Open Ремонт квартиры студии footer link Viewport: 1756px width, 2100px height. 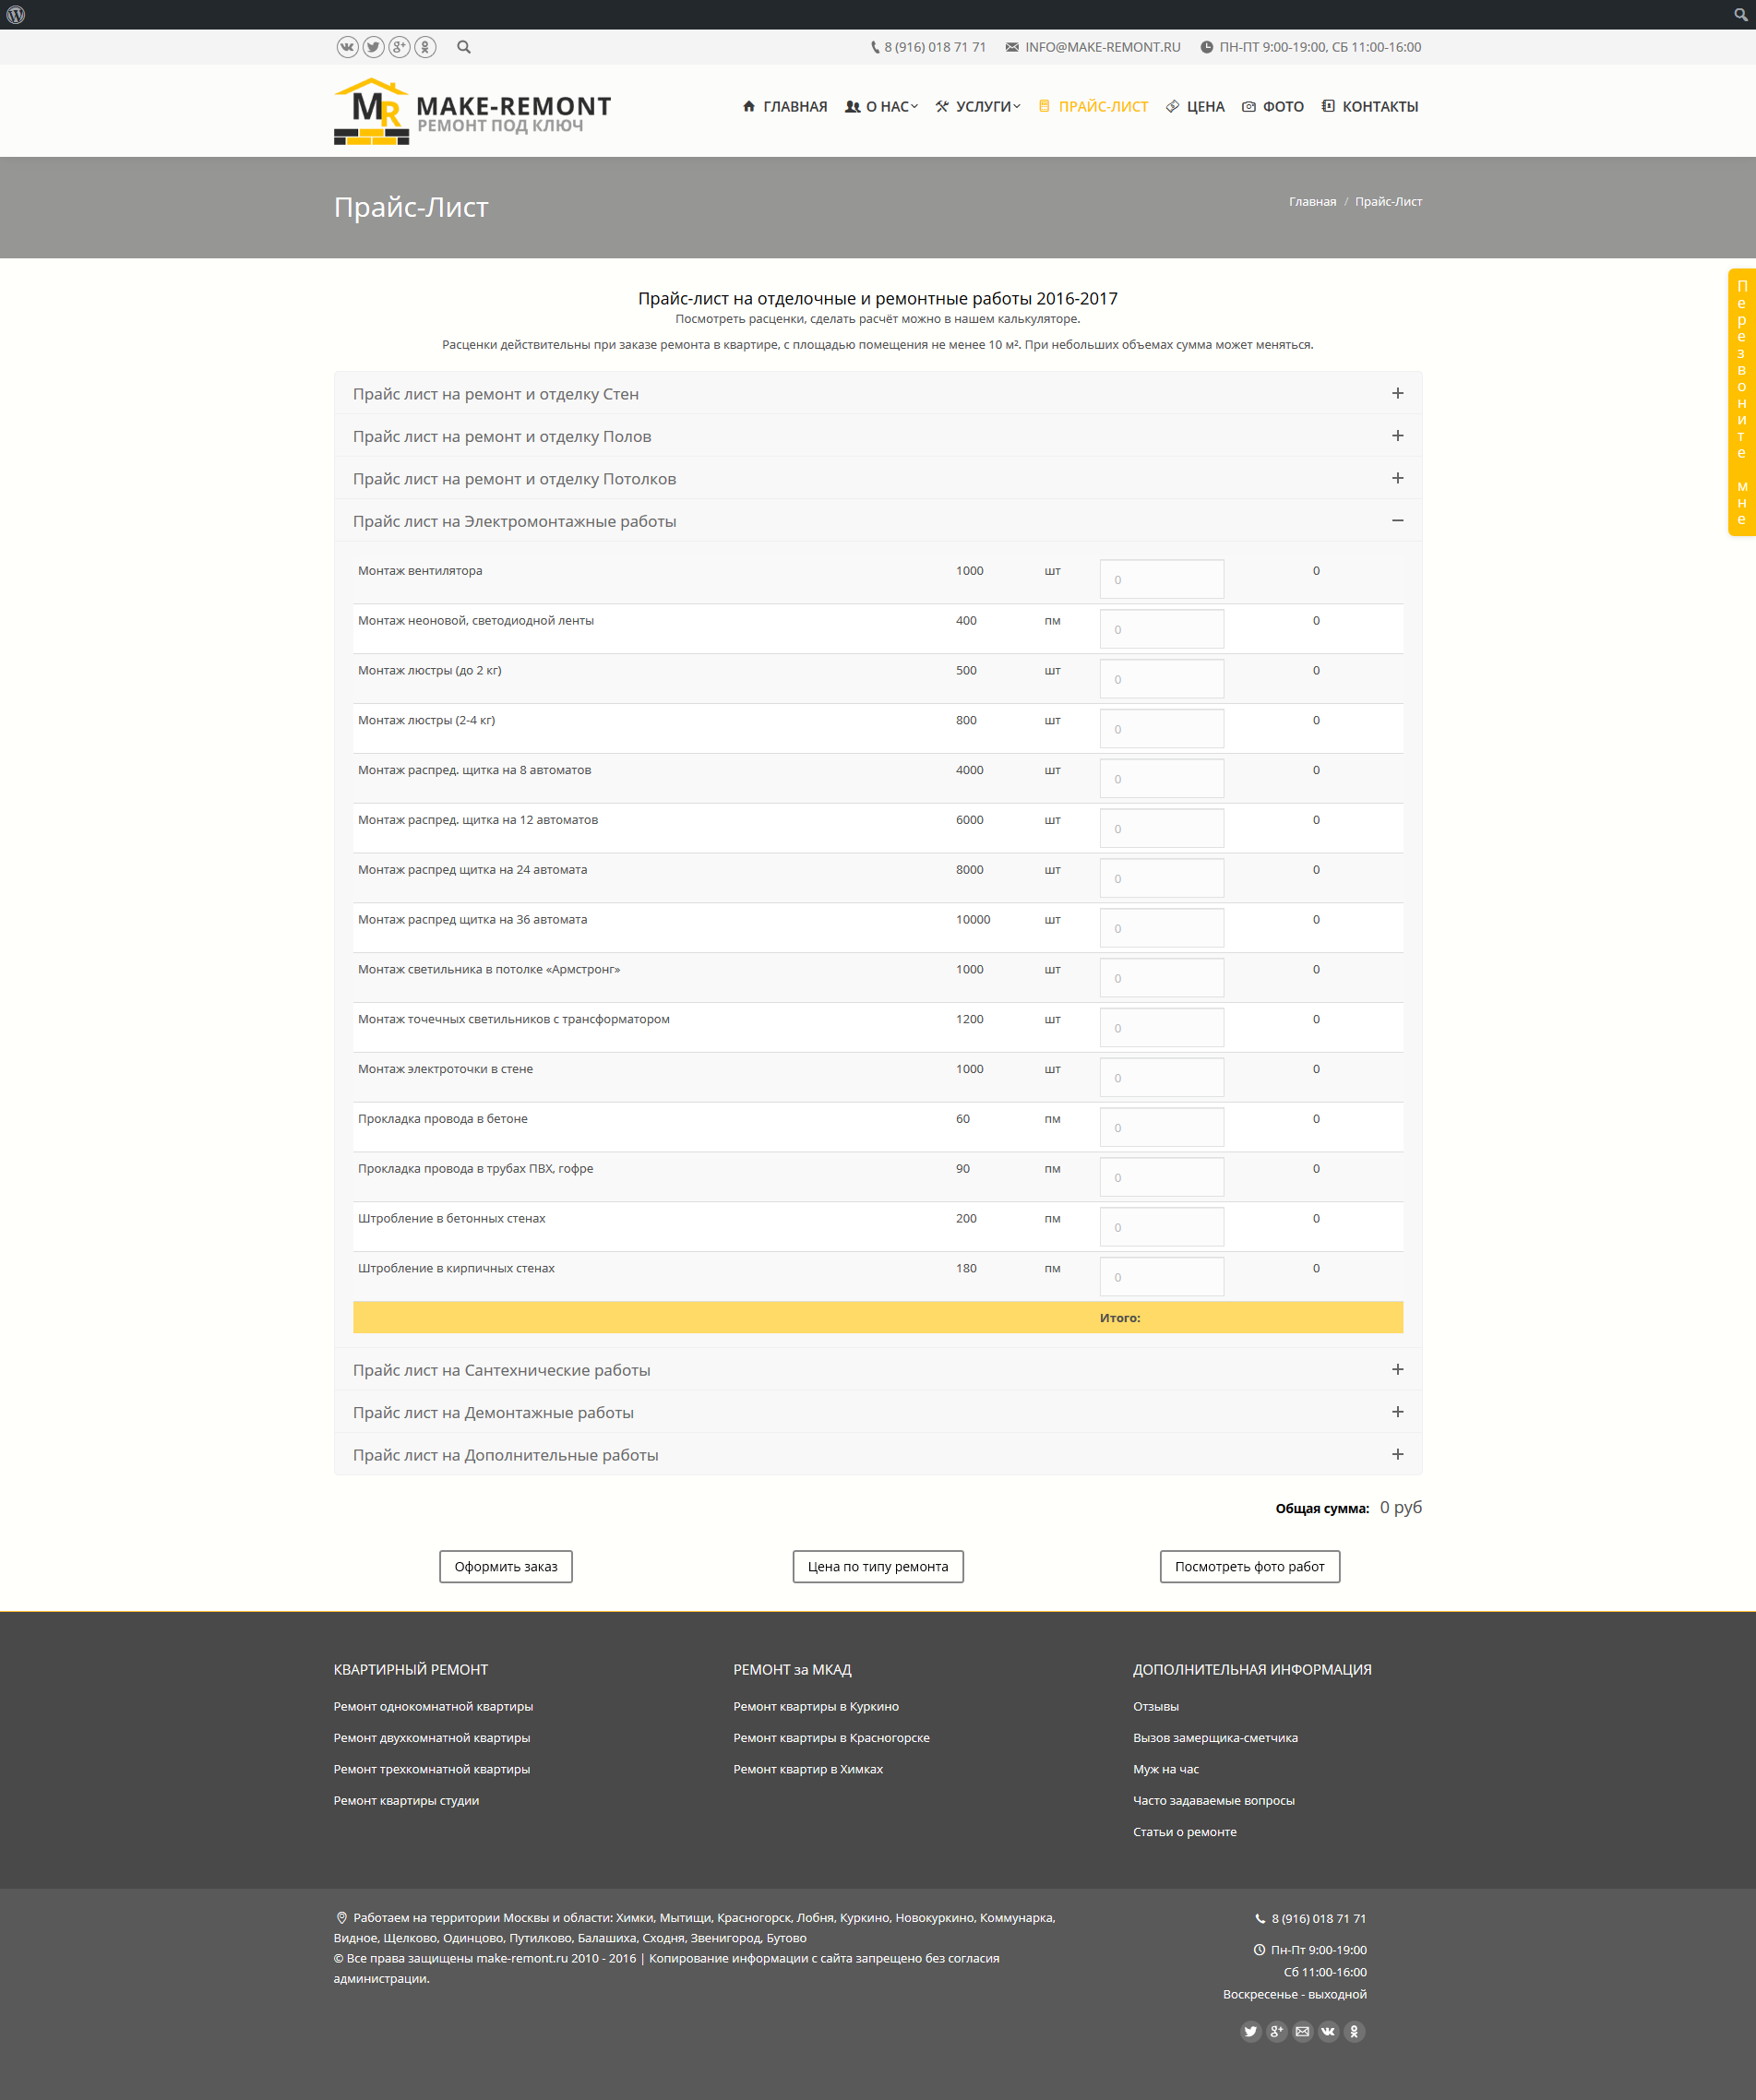tap(406, 1800)
